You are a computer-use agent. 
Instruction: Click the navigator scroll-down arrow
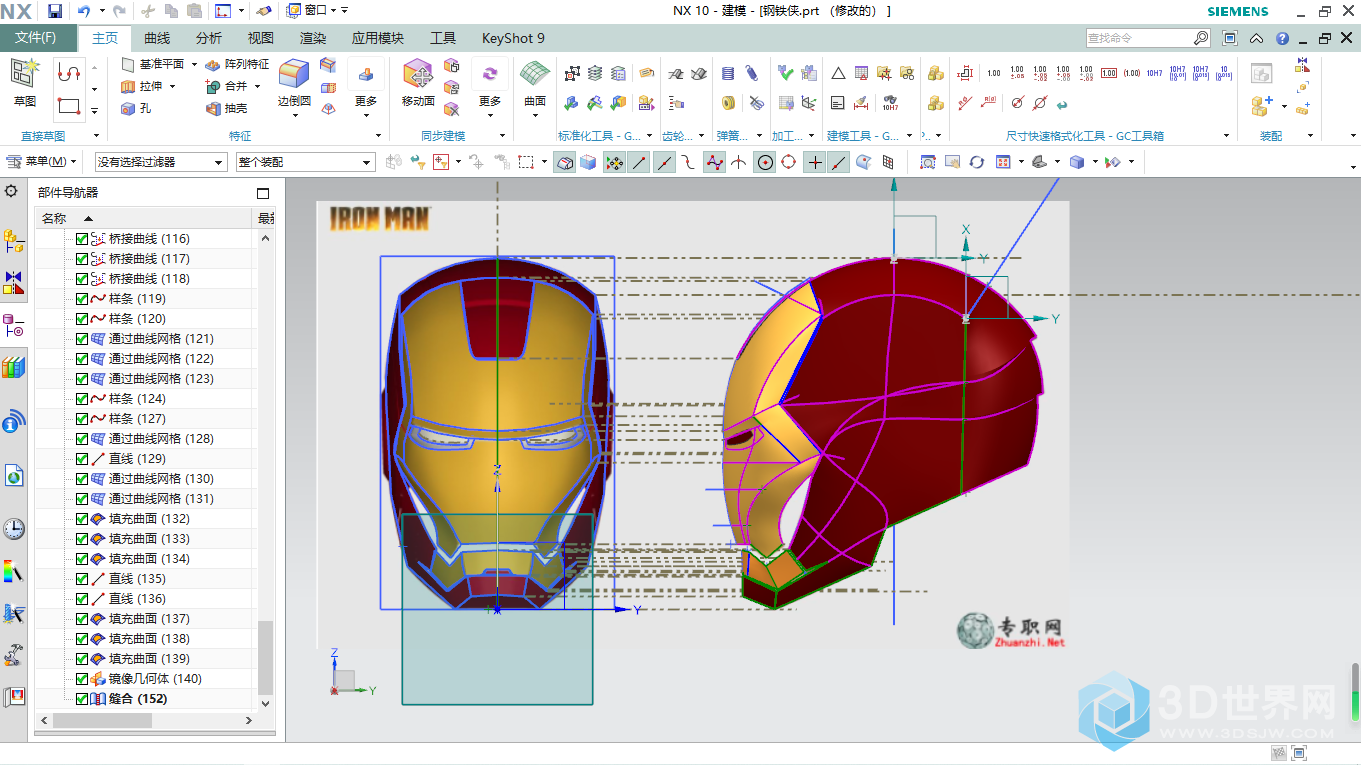pyautogui.click(x=265, y=704)
